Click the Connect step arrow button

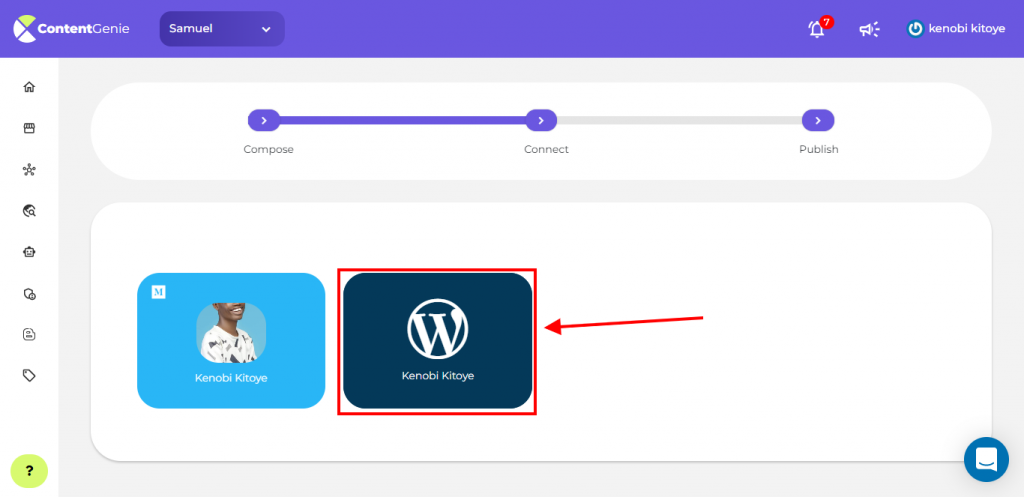[x=541, y=120]
